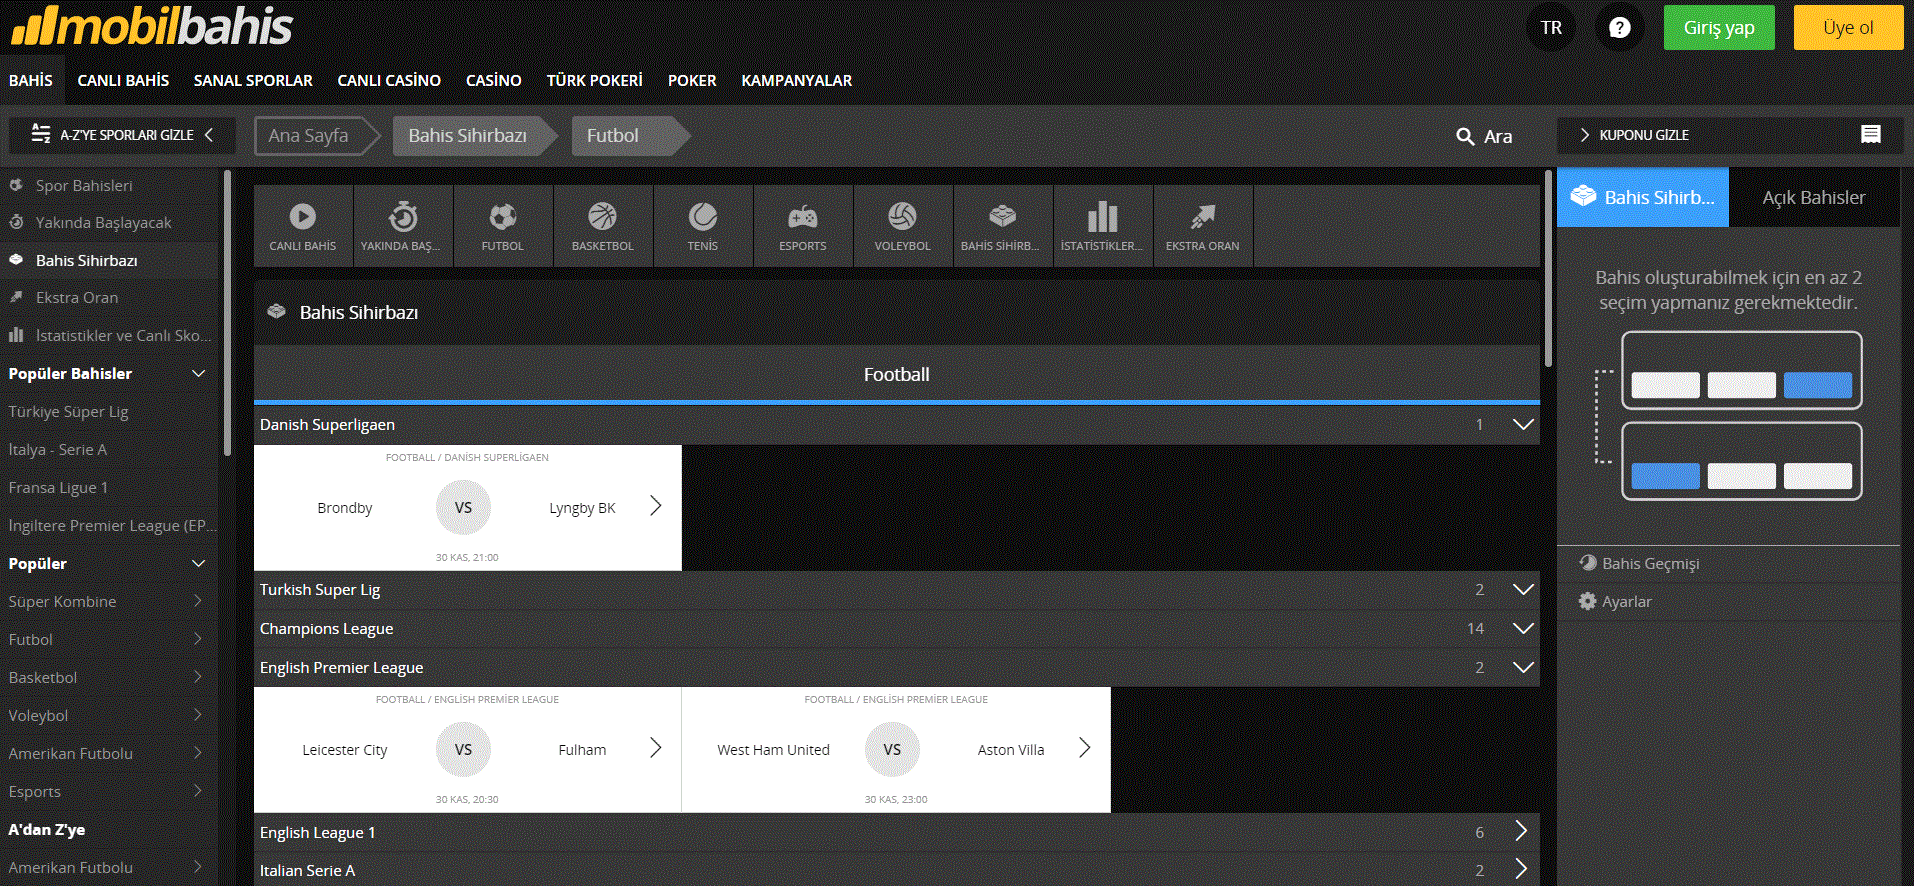Click the Futbol breadcrumb

pyautogui.click(x=630, y=136)
